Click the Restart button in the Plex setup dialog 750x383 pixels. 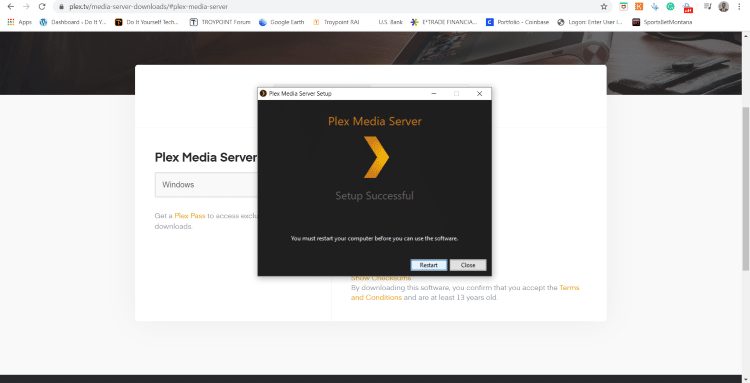[x=429, y=265]
